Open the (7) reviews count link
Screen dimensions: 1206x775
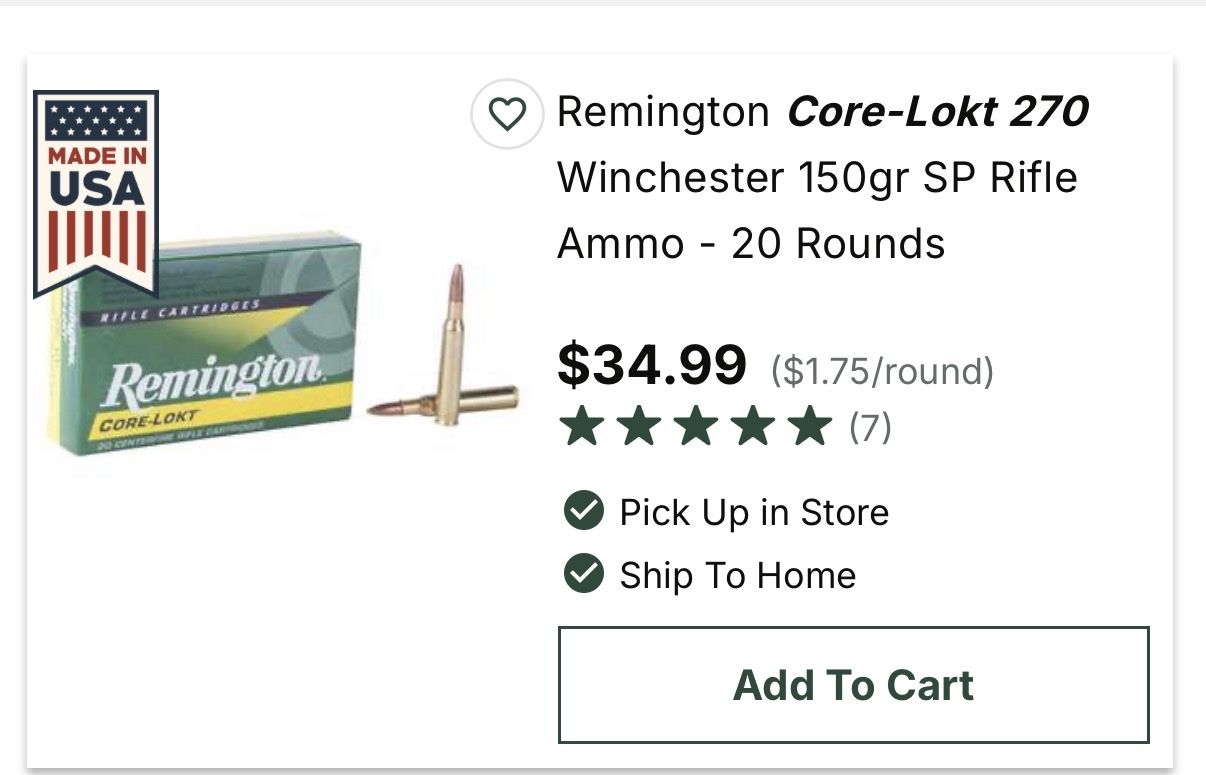870,428
